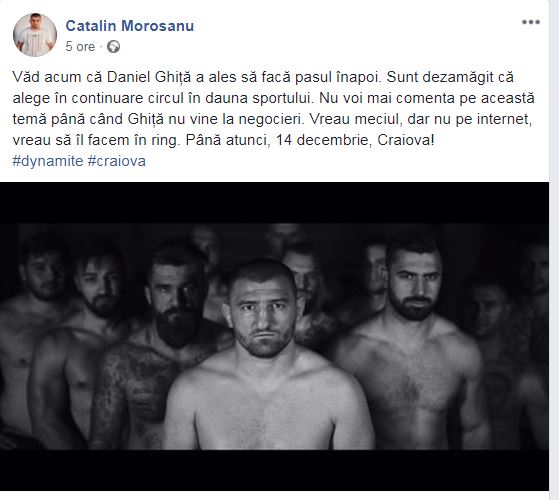The width and height of the screenshot is (559, 500).
Task: Click the bottom black letterbox bar of video
Action: coord(274,470)
